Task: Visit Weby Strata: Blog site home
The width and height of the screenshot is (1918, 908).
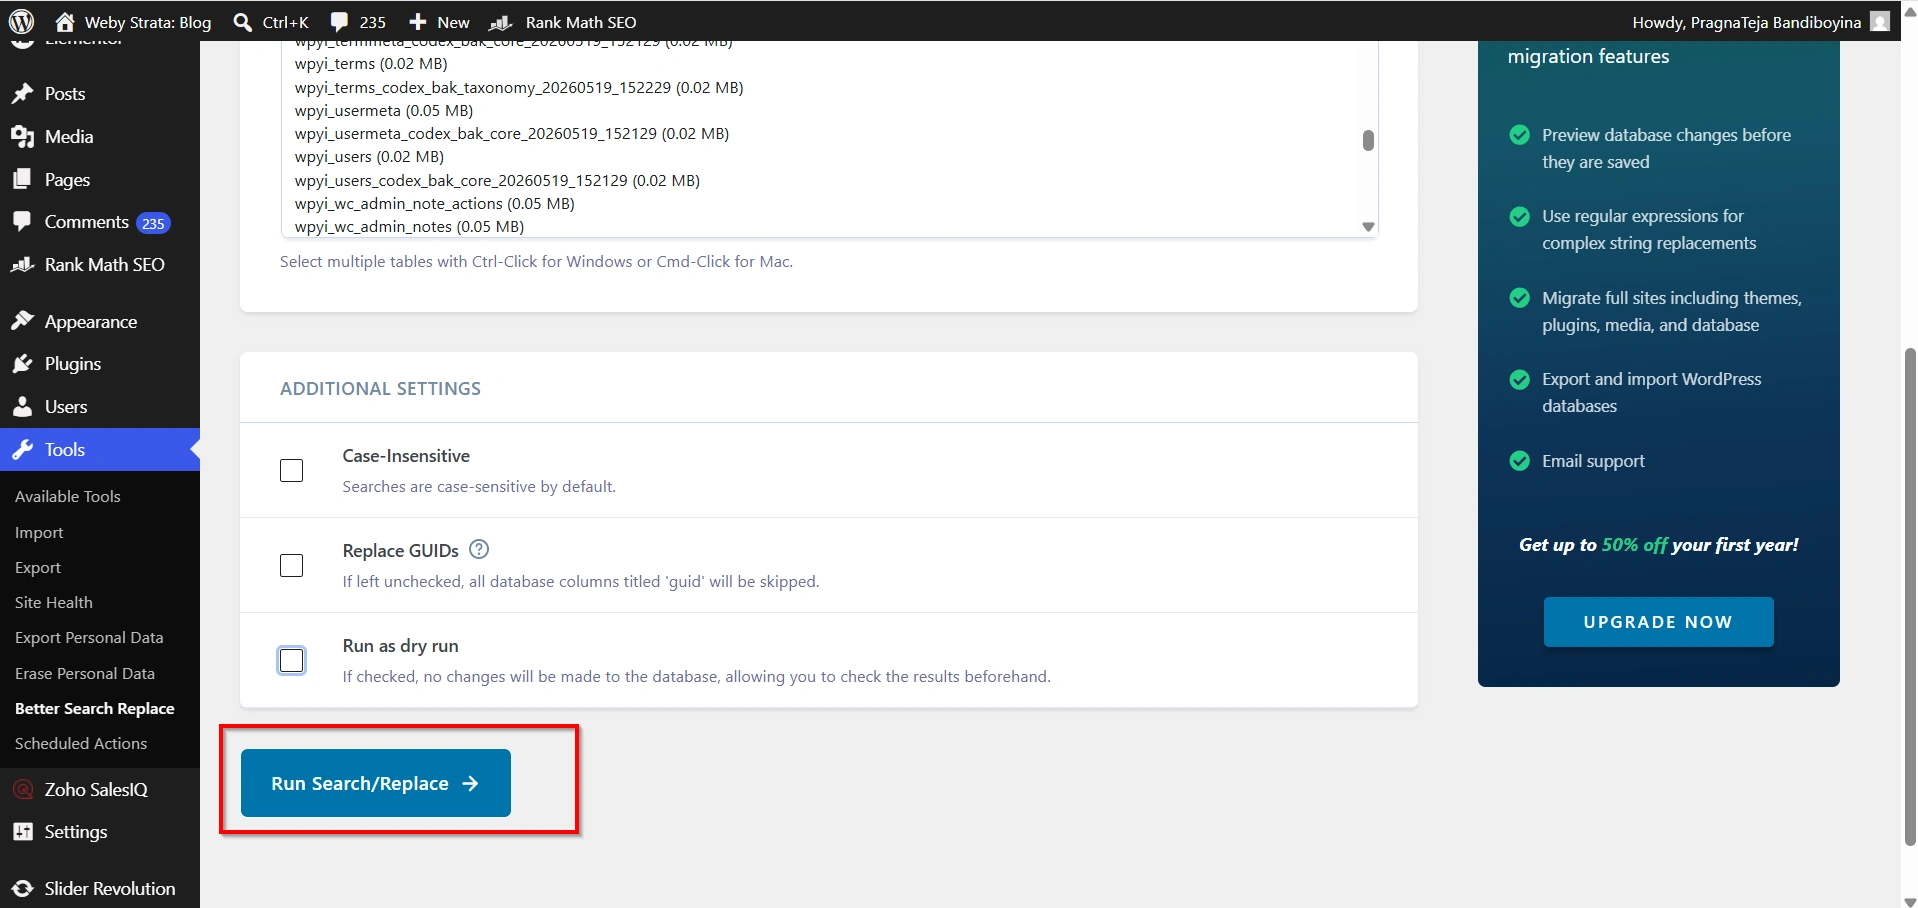Action: point(133,22)
